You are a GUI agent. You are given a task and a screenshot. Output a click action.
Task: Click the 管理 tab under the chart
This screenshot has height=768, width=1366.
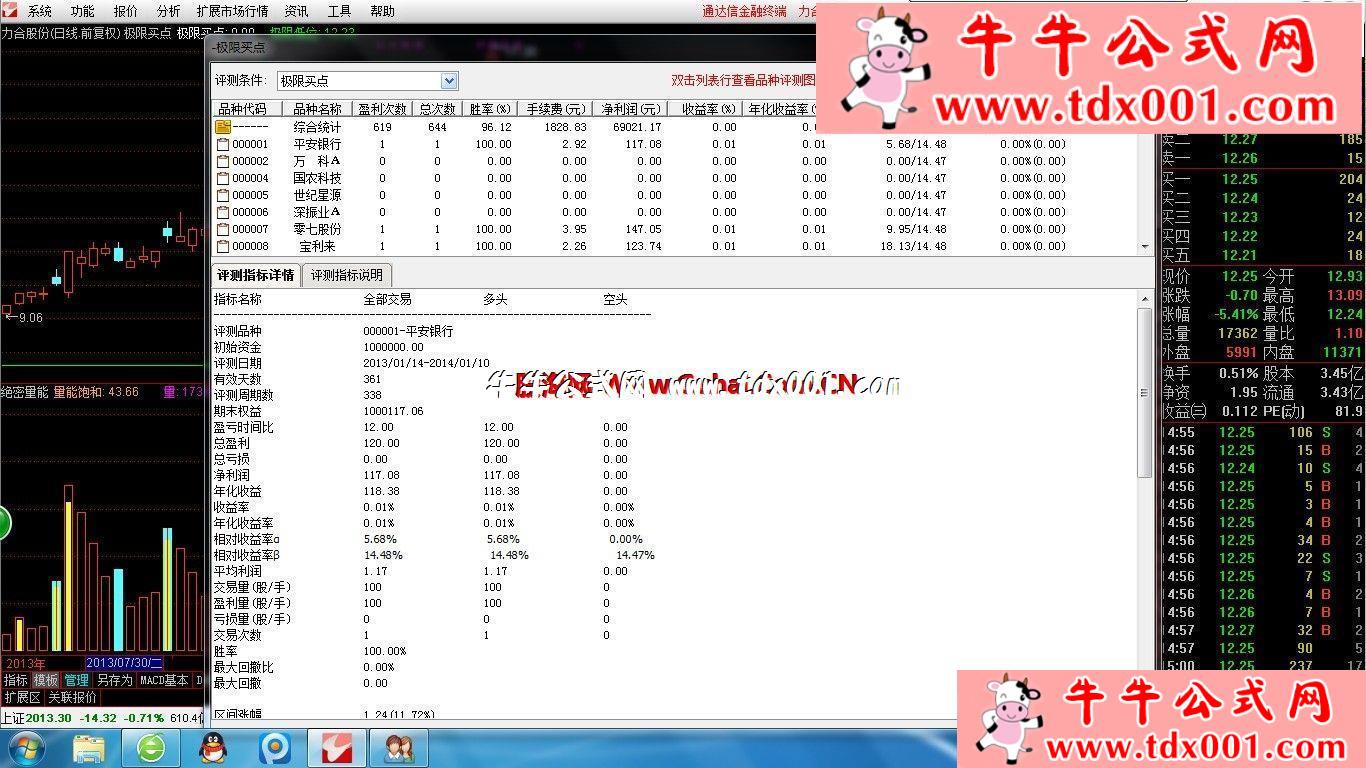click(x=77, y=680)
